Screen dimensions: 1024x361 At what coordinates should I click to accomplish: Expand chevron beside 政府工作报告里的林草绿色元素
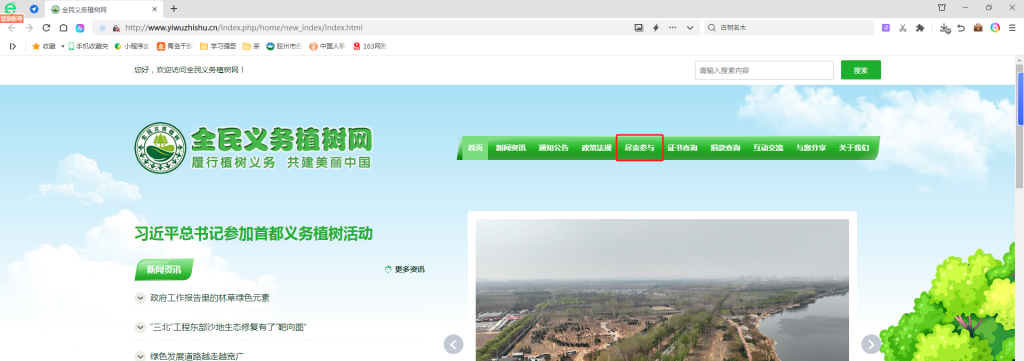[140, 298]
